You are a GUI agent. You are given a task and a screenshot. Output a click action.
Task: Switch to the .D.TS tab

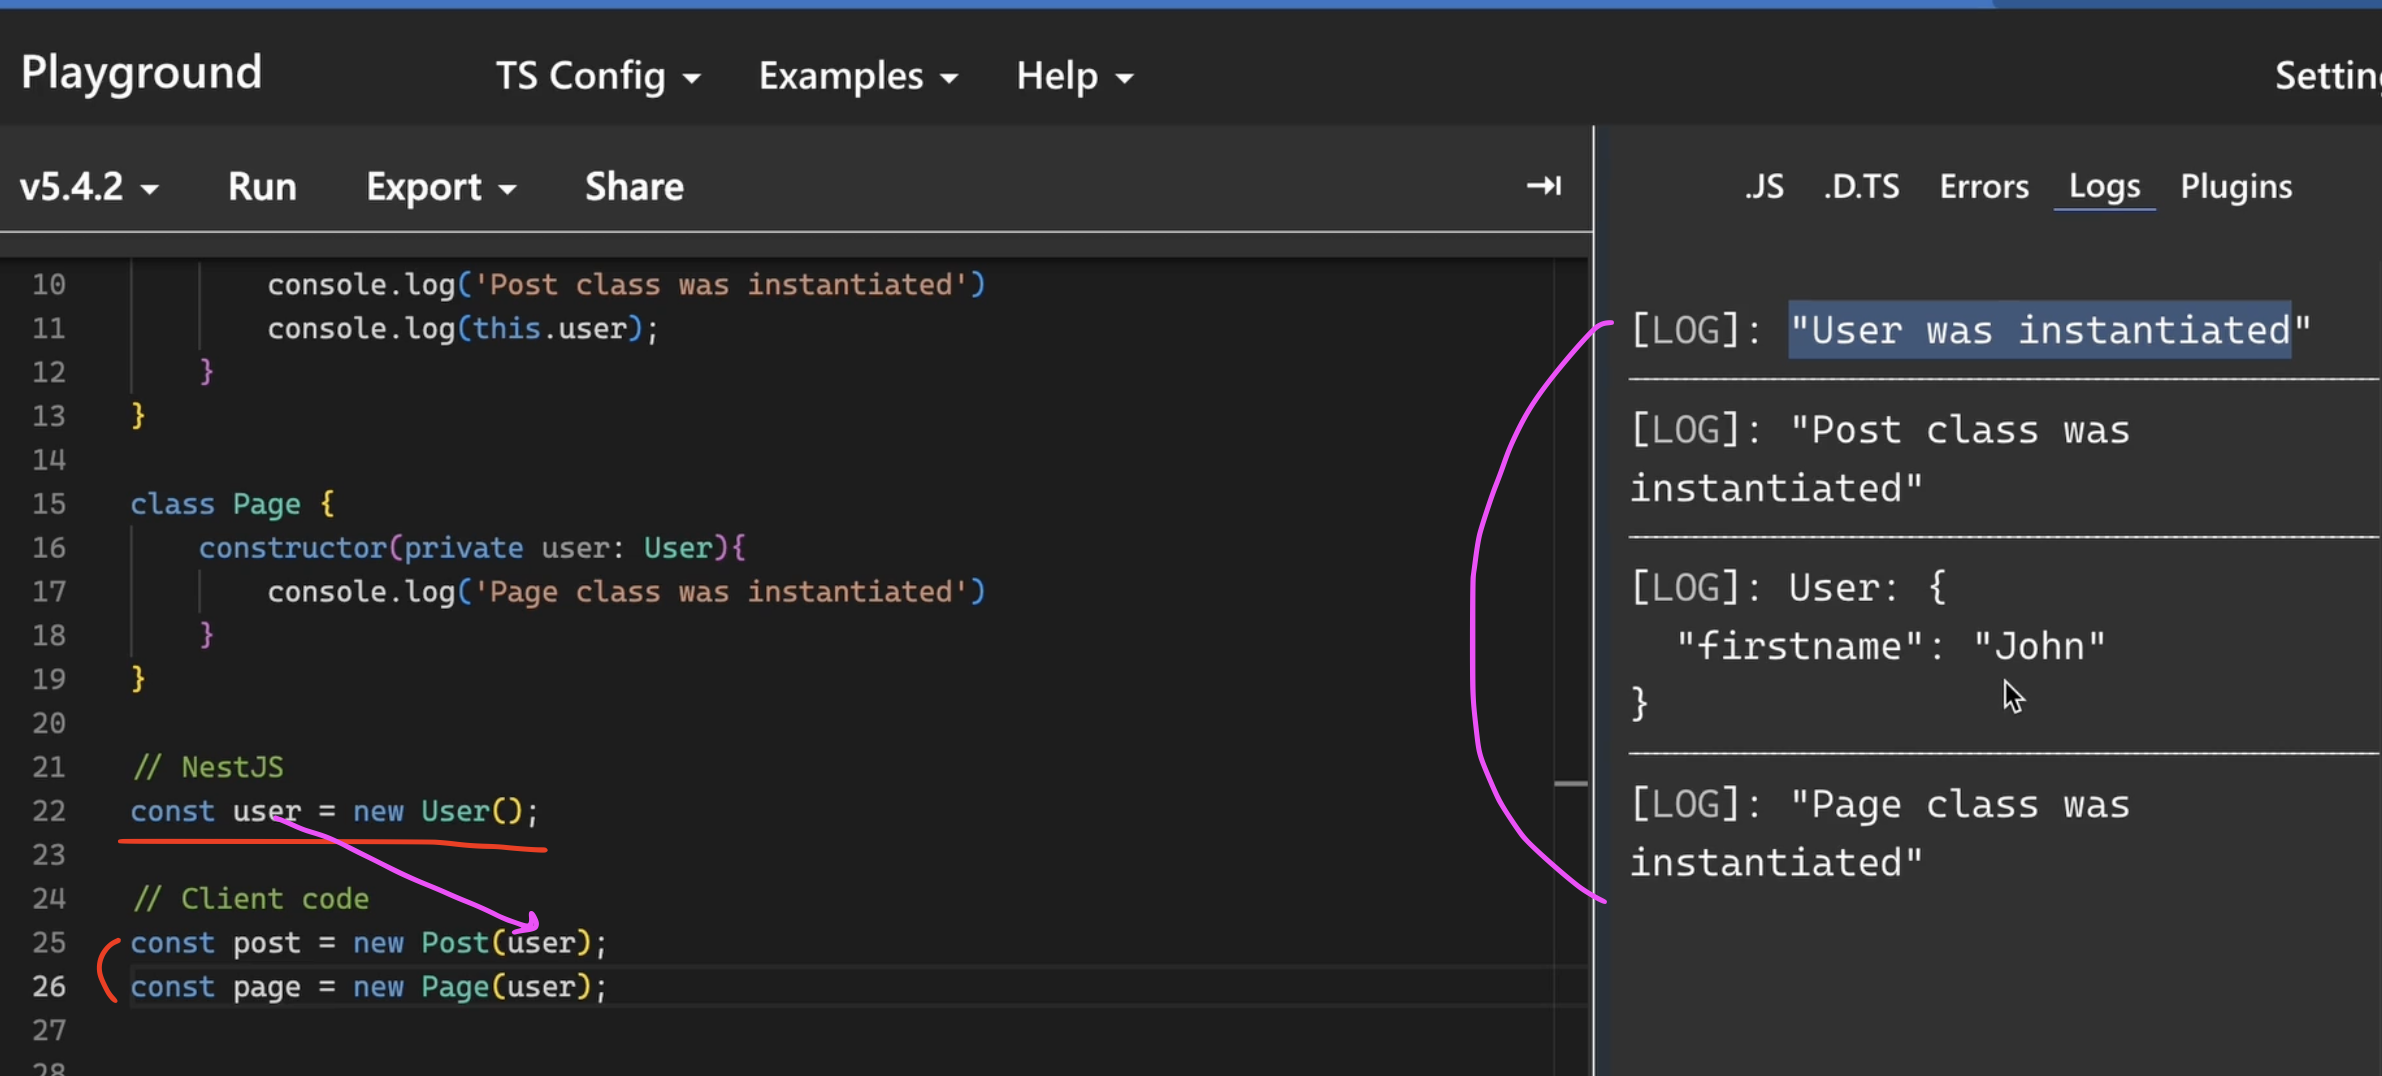click(x=1861, y=186)
